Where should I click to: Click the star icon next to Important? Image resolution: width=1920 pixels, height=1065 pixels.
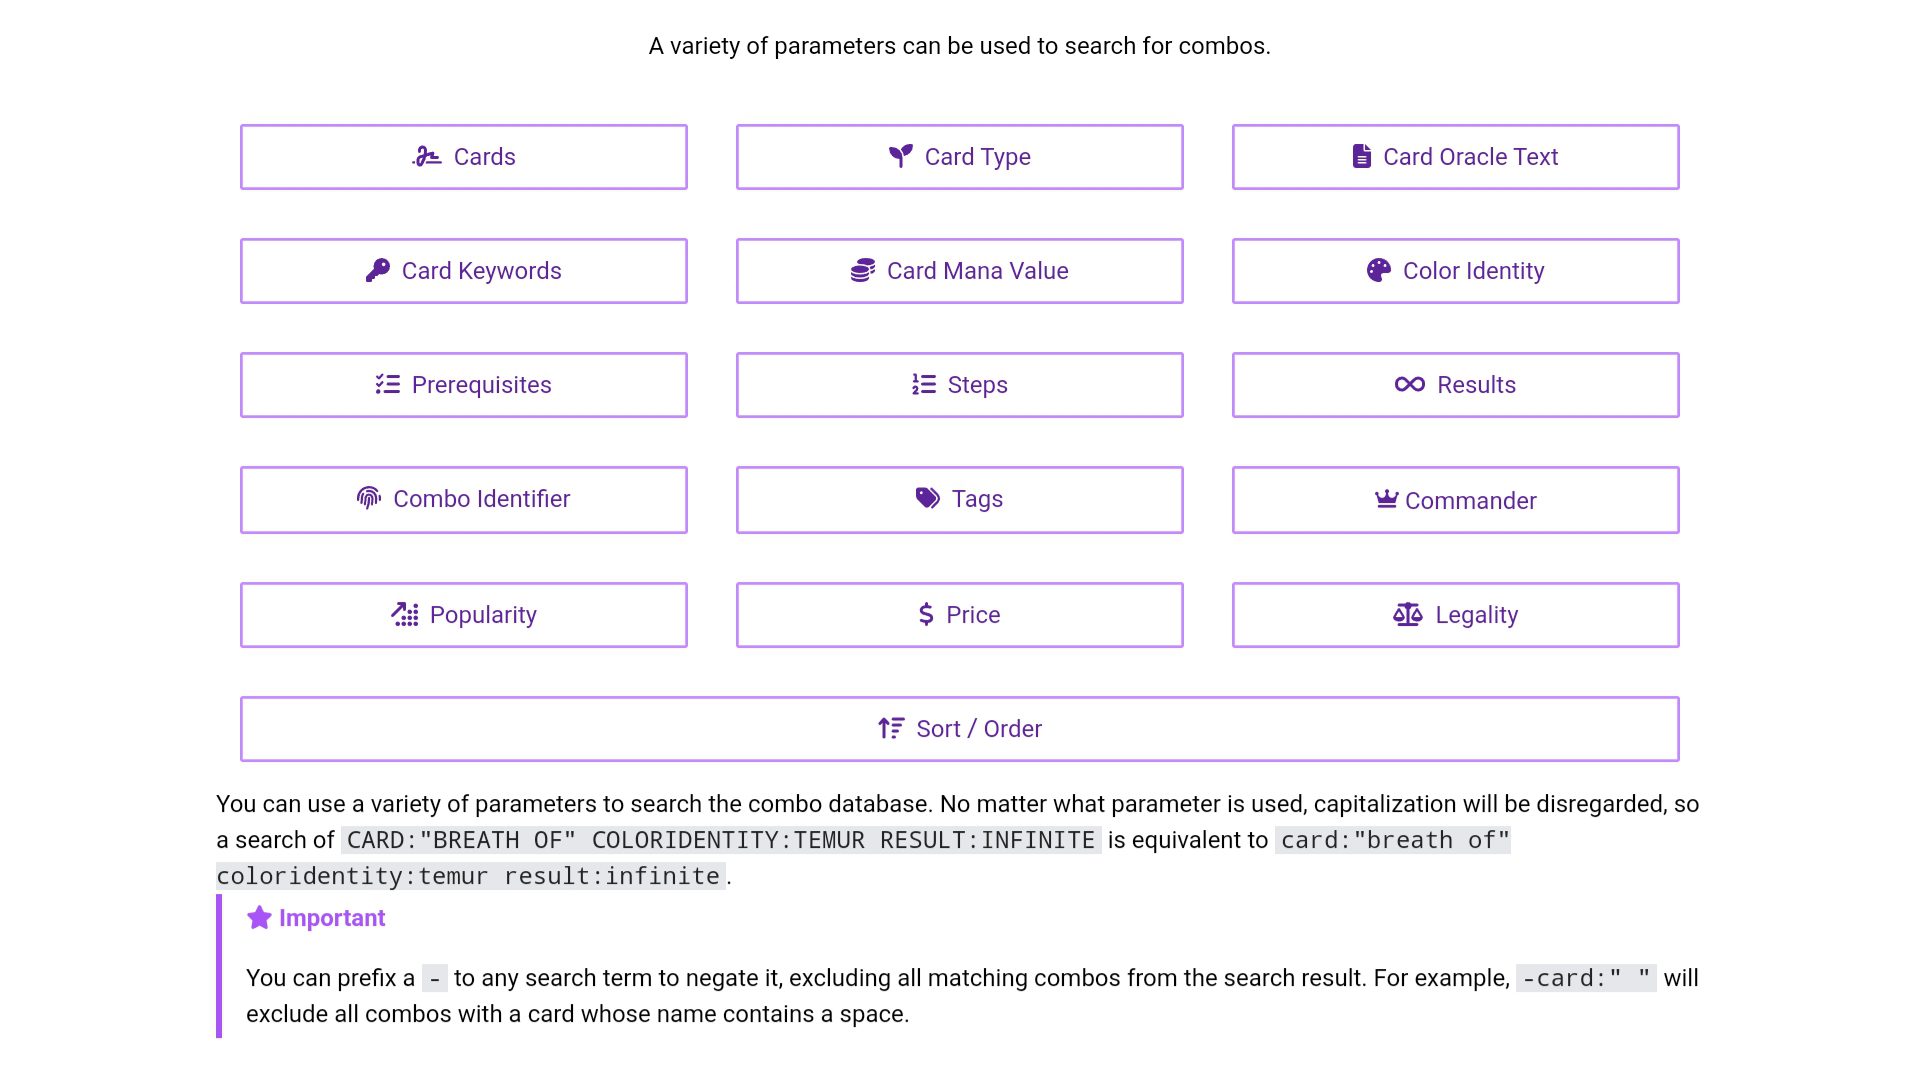(259, 918)
